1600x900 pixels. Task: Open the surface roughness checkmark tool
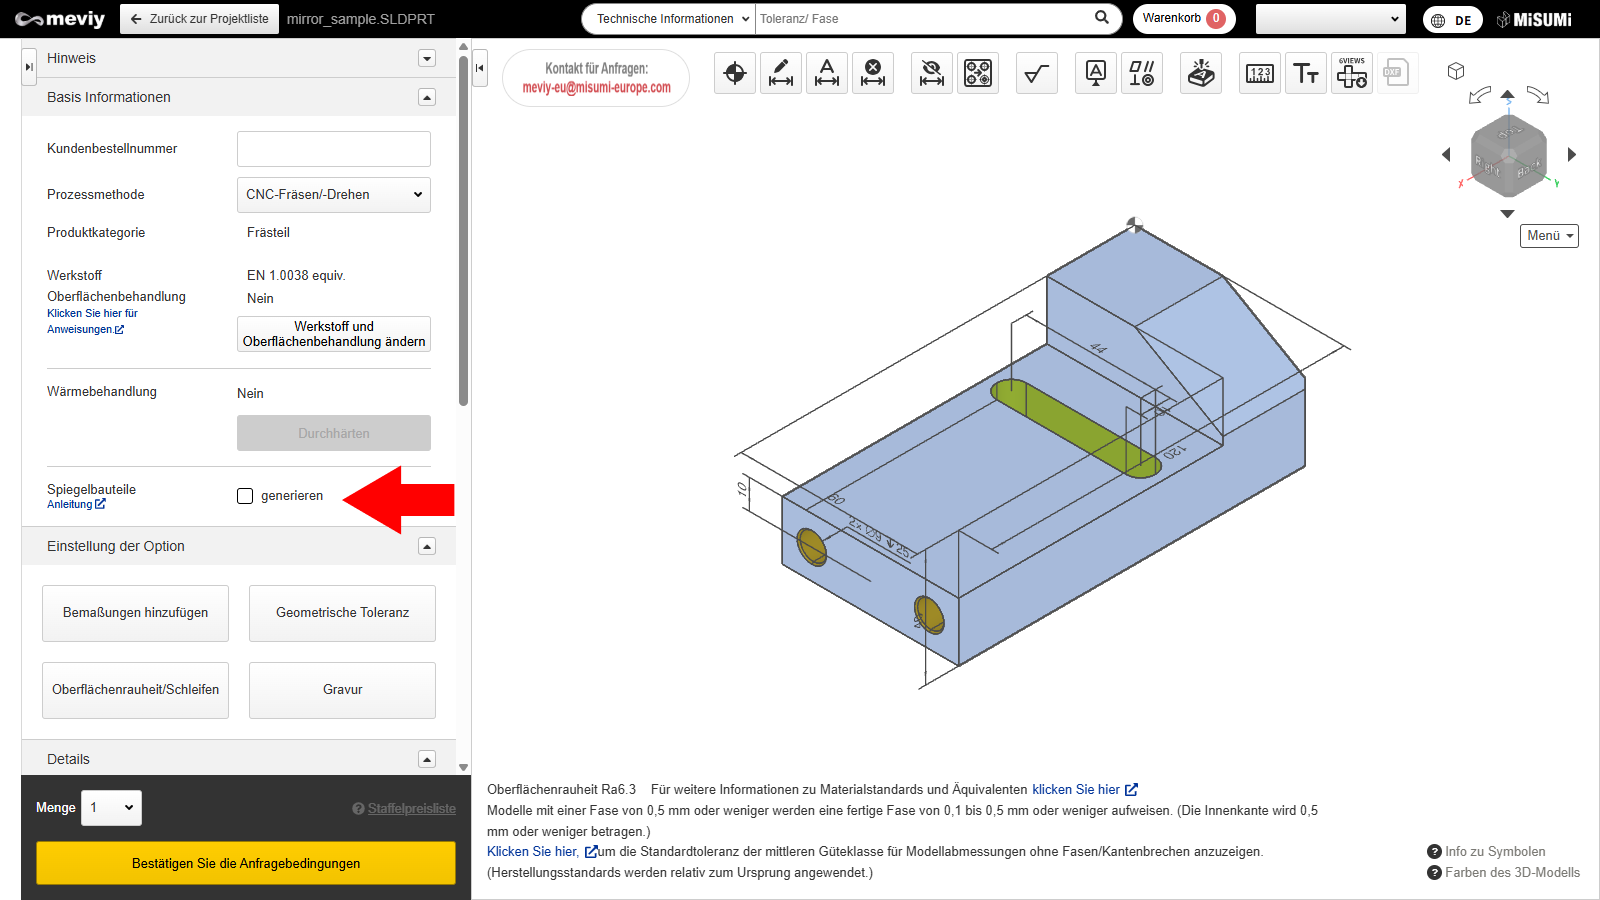pyautogui.click(x=1037, y=73)
